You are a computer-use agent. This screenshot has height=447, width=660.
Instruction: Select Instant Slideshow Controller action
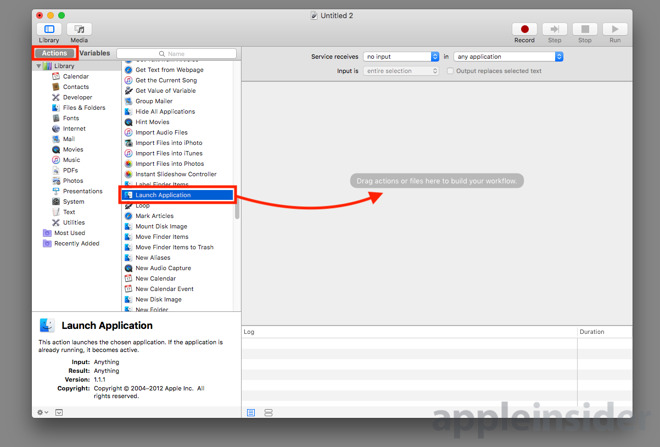176,174
